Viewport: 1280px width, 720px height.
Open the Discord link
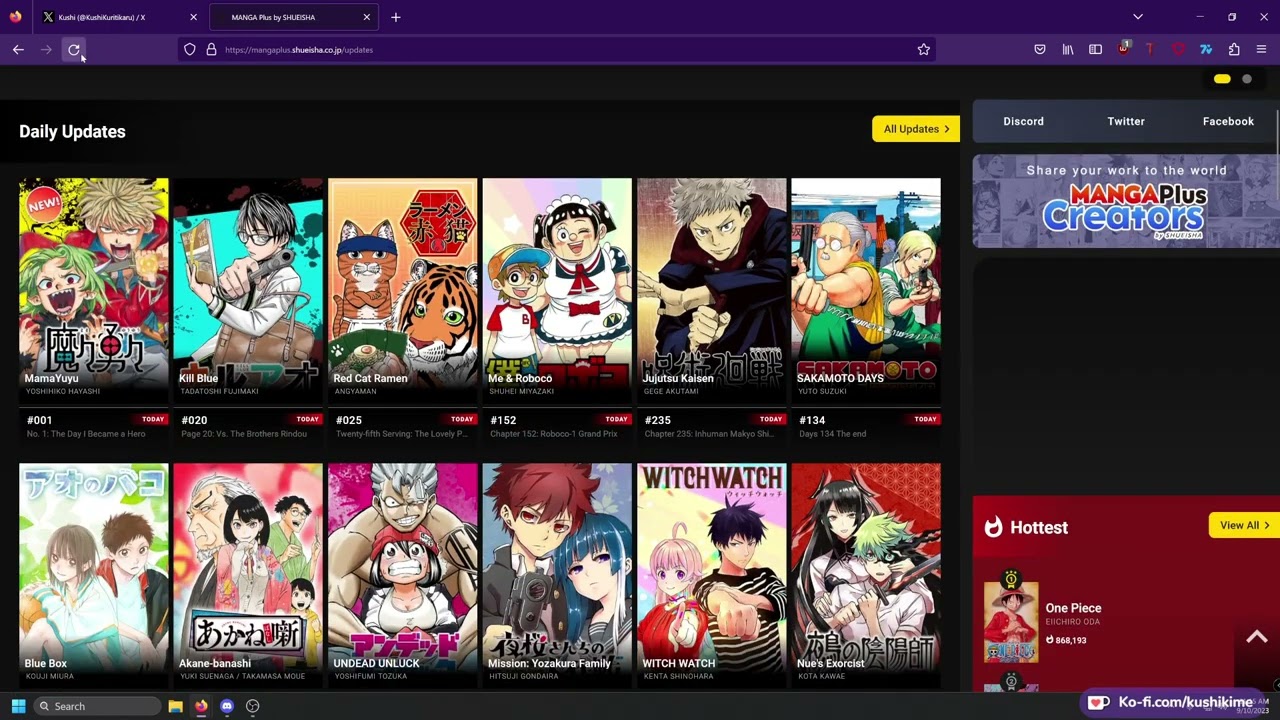1023,121
